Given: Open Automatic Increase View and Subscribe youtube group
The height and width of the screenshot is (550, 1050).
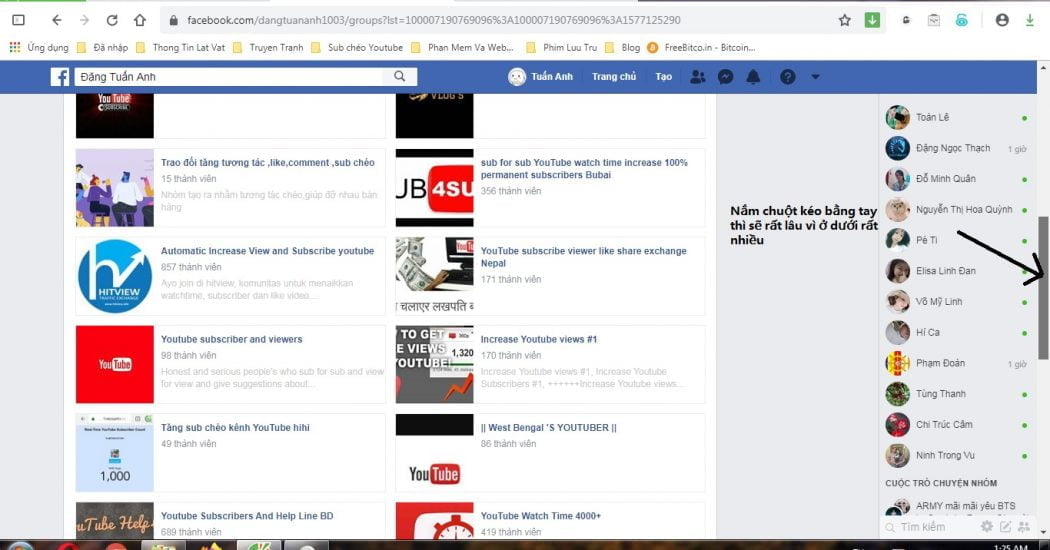Looking at the screenshot, I should [267, 251].
